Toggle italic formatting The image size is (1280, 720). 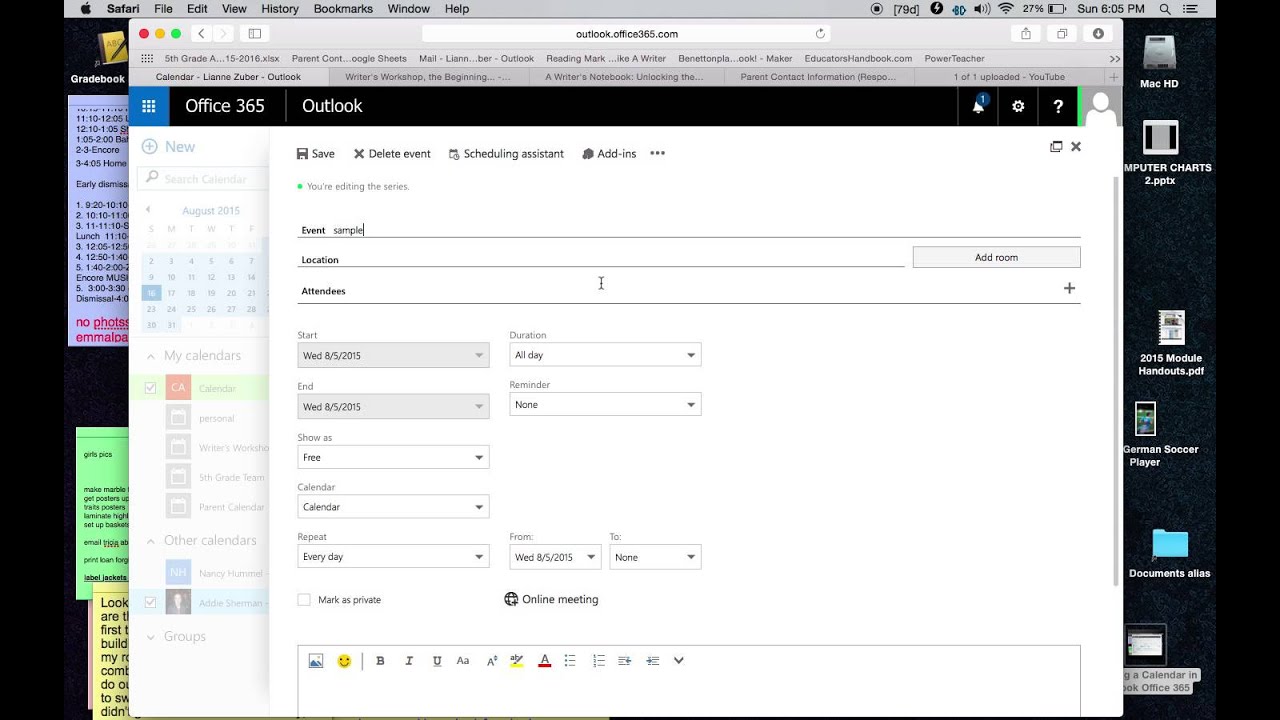click(x=408, y=661)
